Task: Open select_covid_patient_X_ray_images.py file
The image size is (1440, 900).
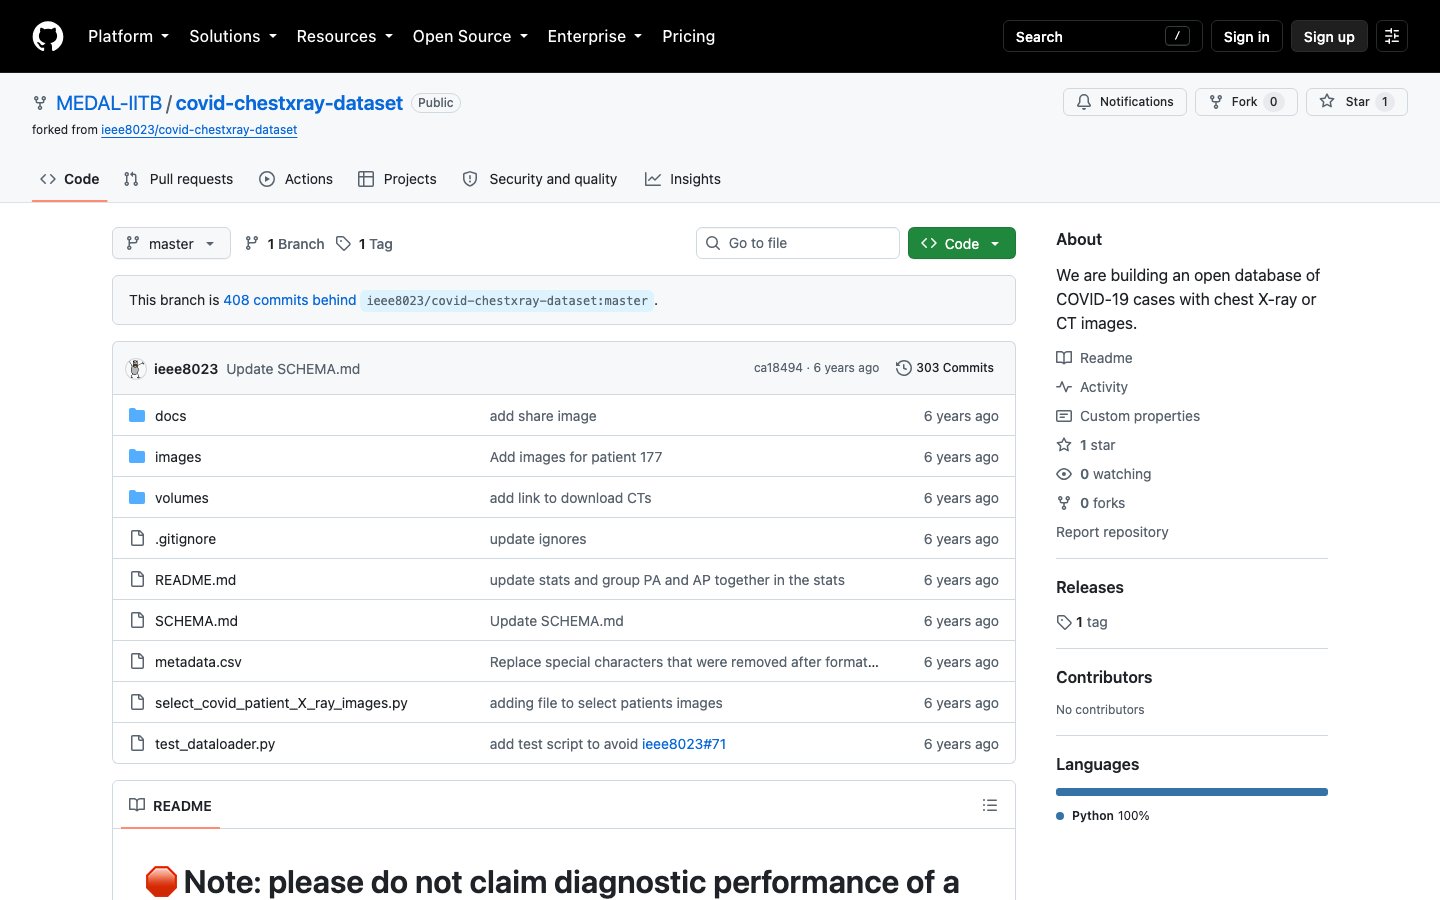Action: (281, 703)
